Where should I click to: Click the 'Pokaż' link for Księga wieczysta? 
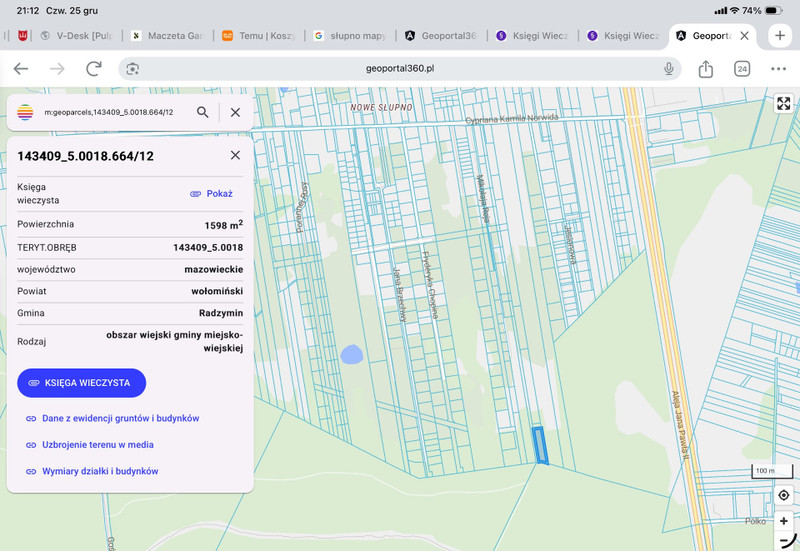[x=212, y=193]
